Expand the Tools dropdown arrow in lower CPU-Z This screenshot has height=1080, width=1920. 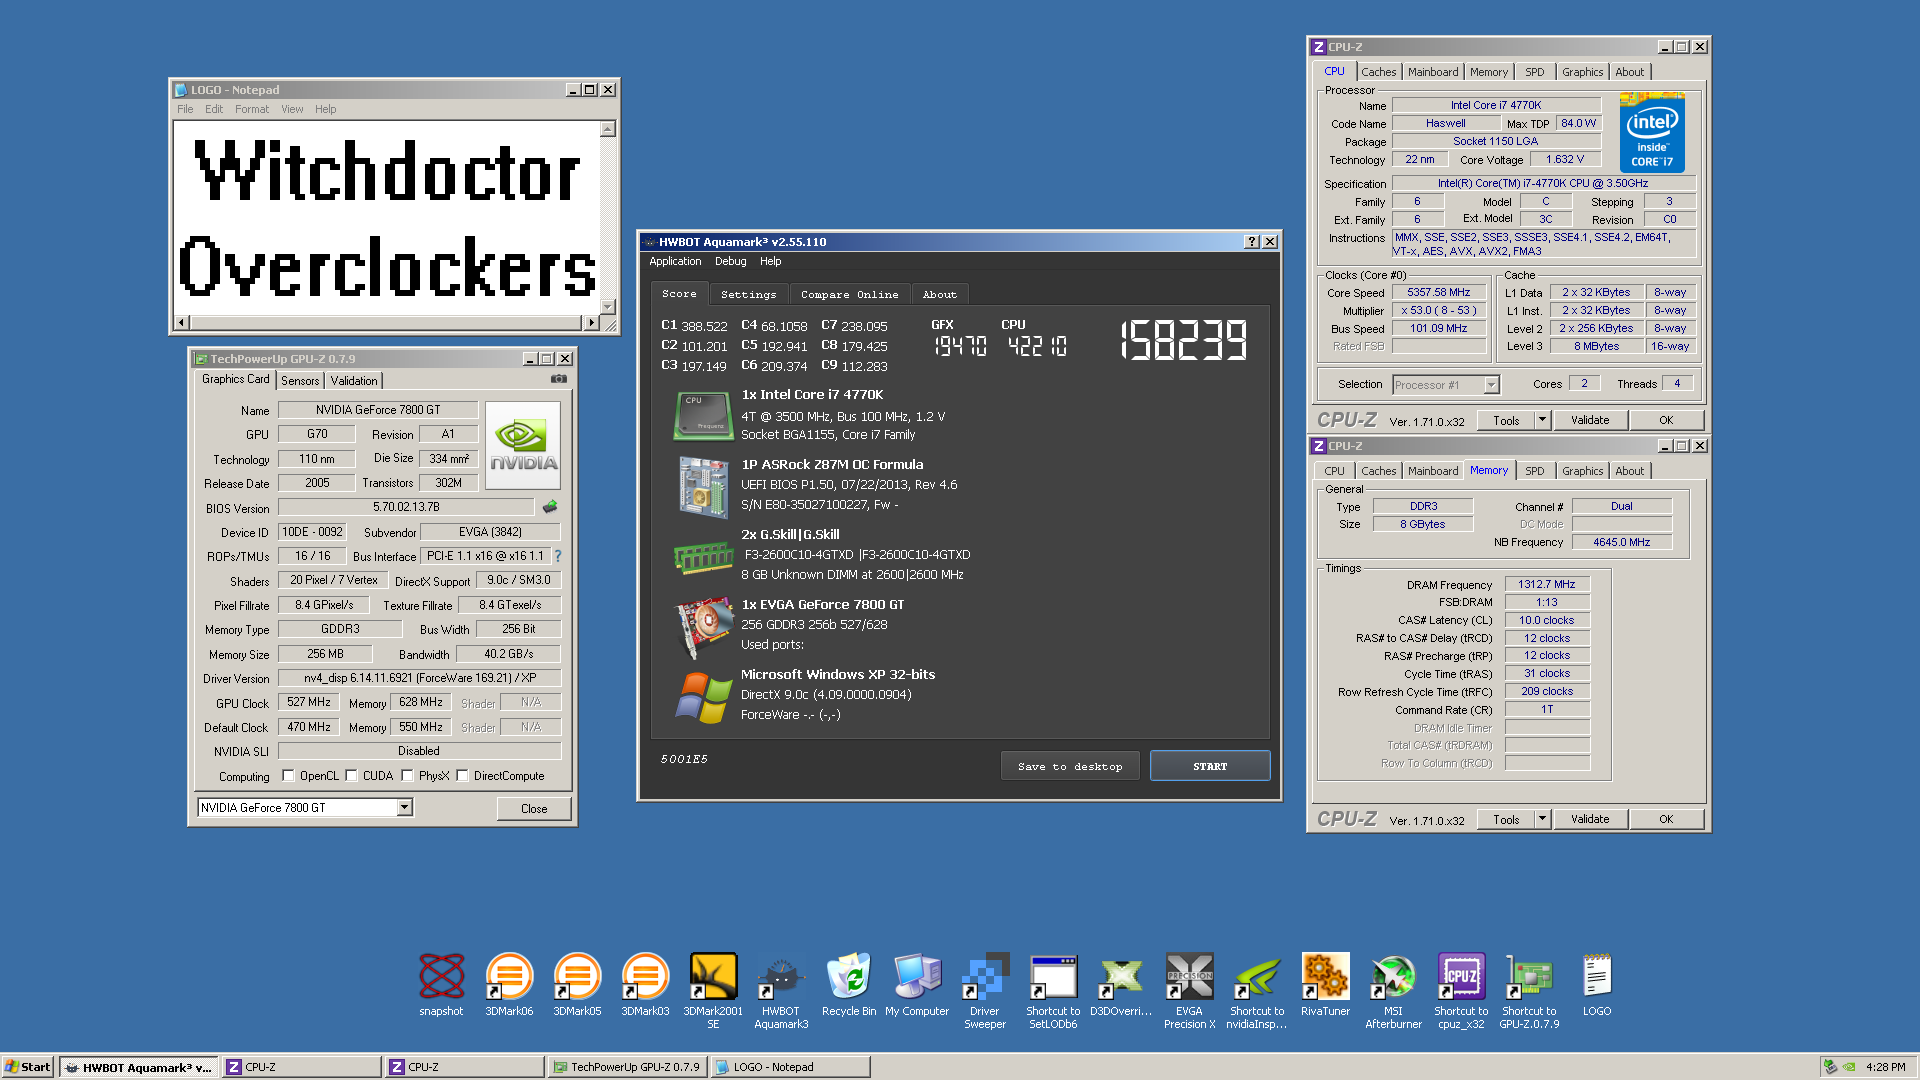[x=1542, y=819]
